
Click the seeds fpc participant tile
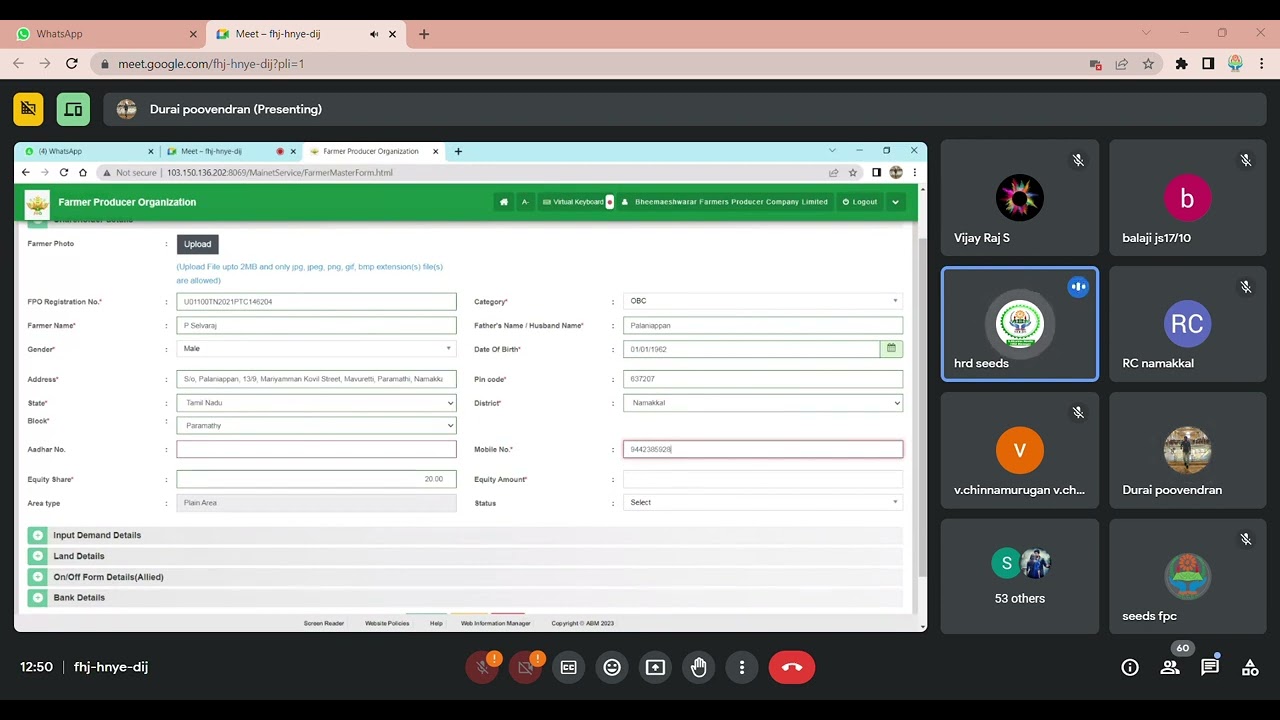1187,577
